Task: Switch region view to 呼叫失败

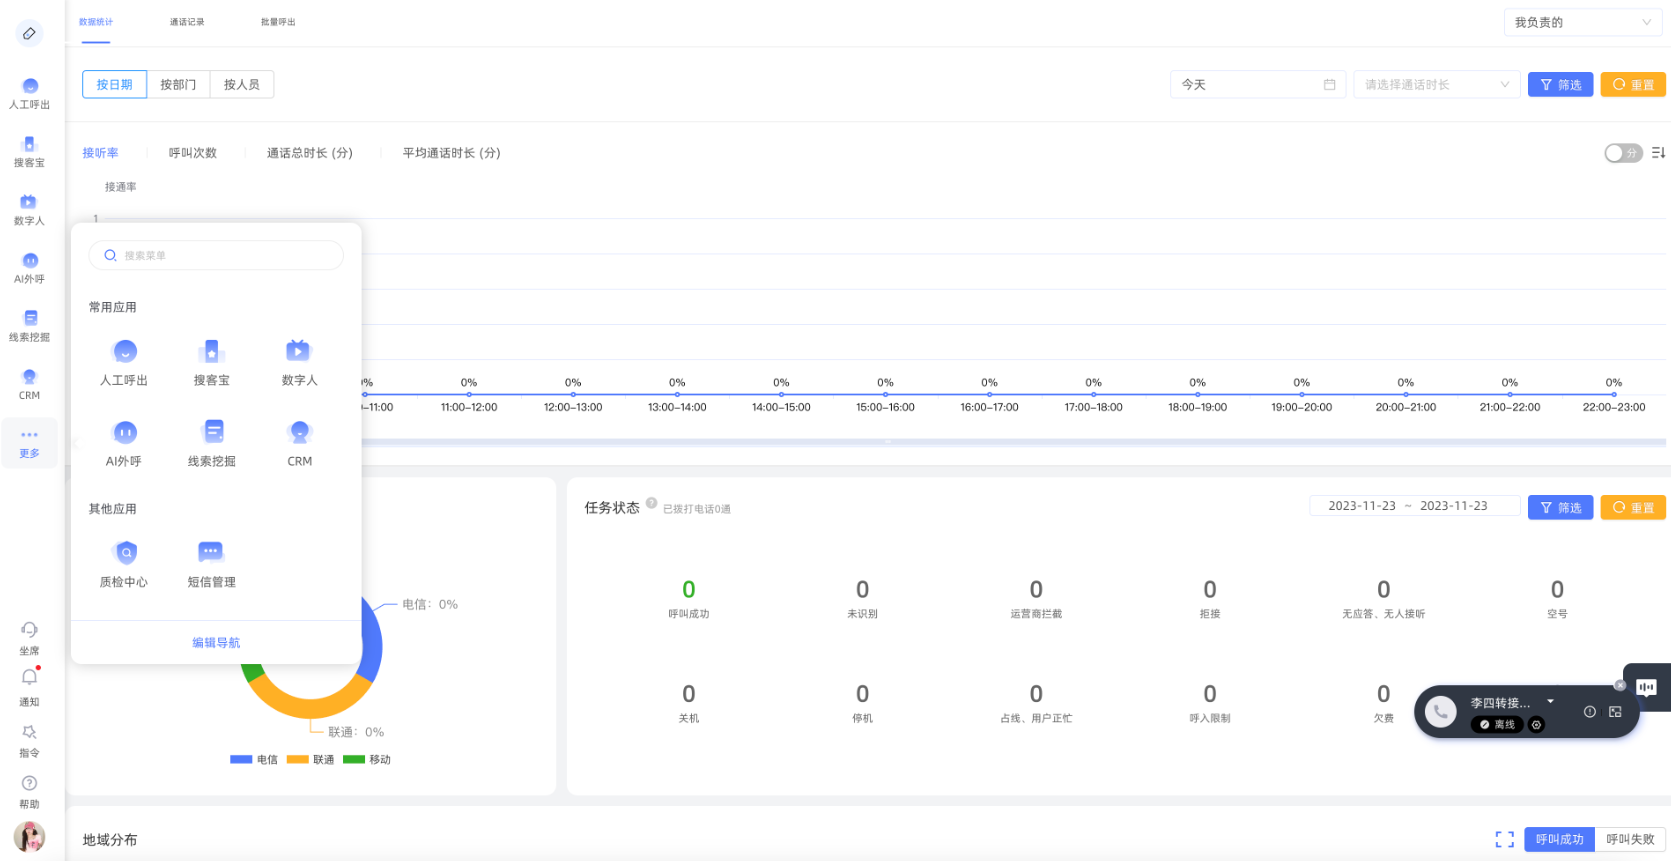Action: pyautogui.click(x=1630, y=839)
